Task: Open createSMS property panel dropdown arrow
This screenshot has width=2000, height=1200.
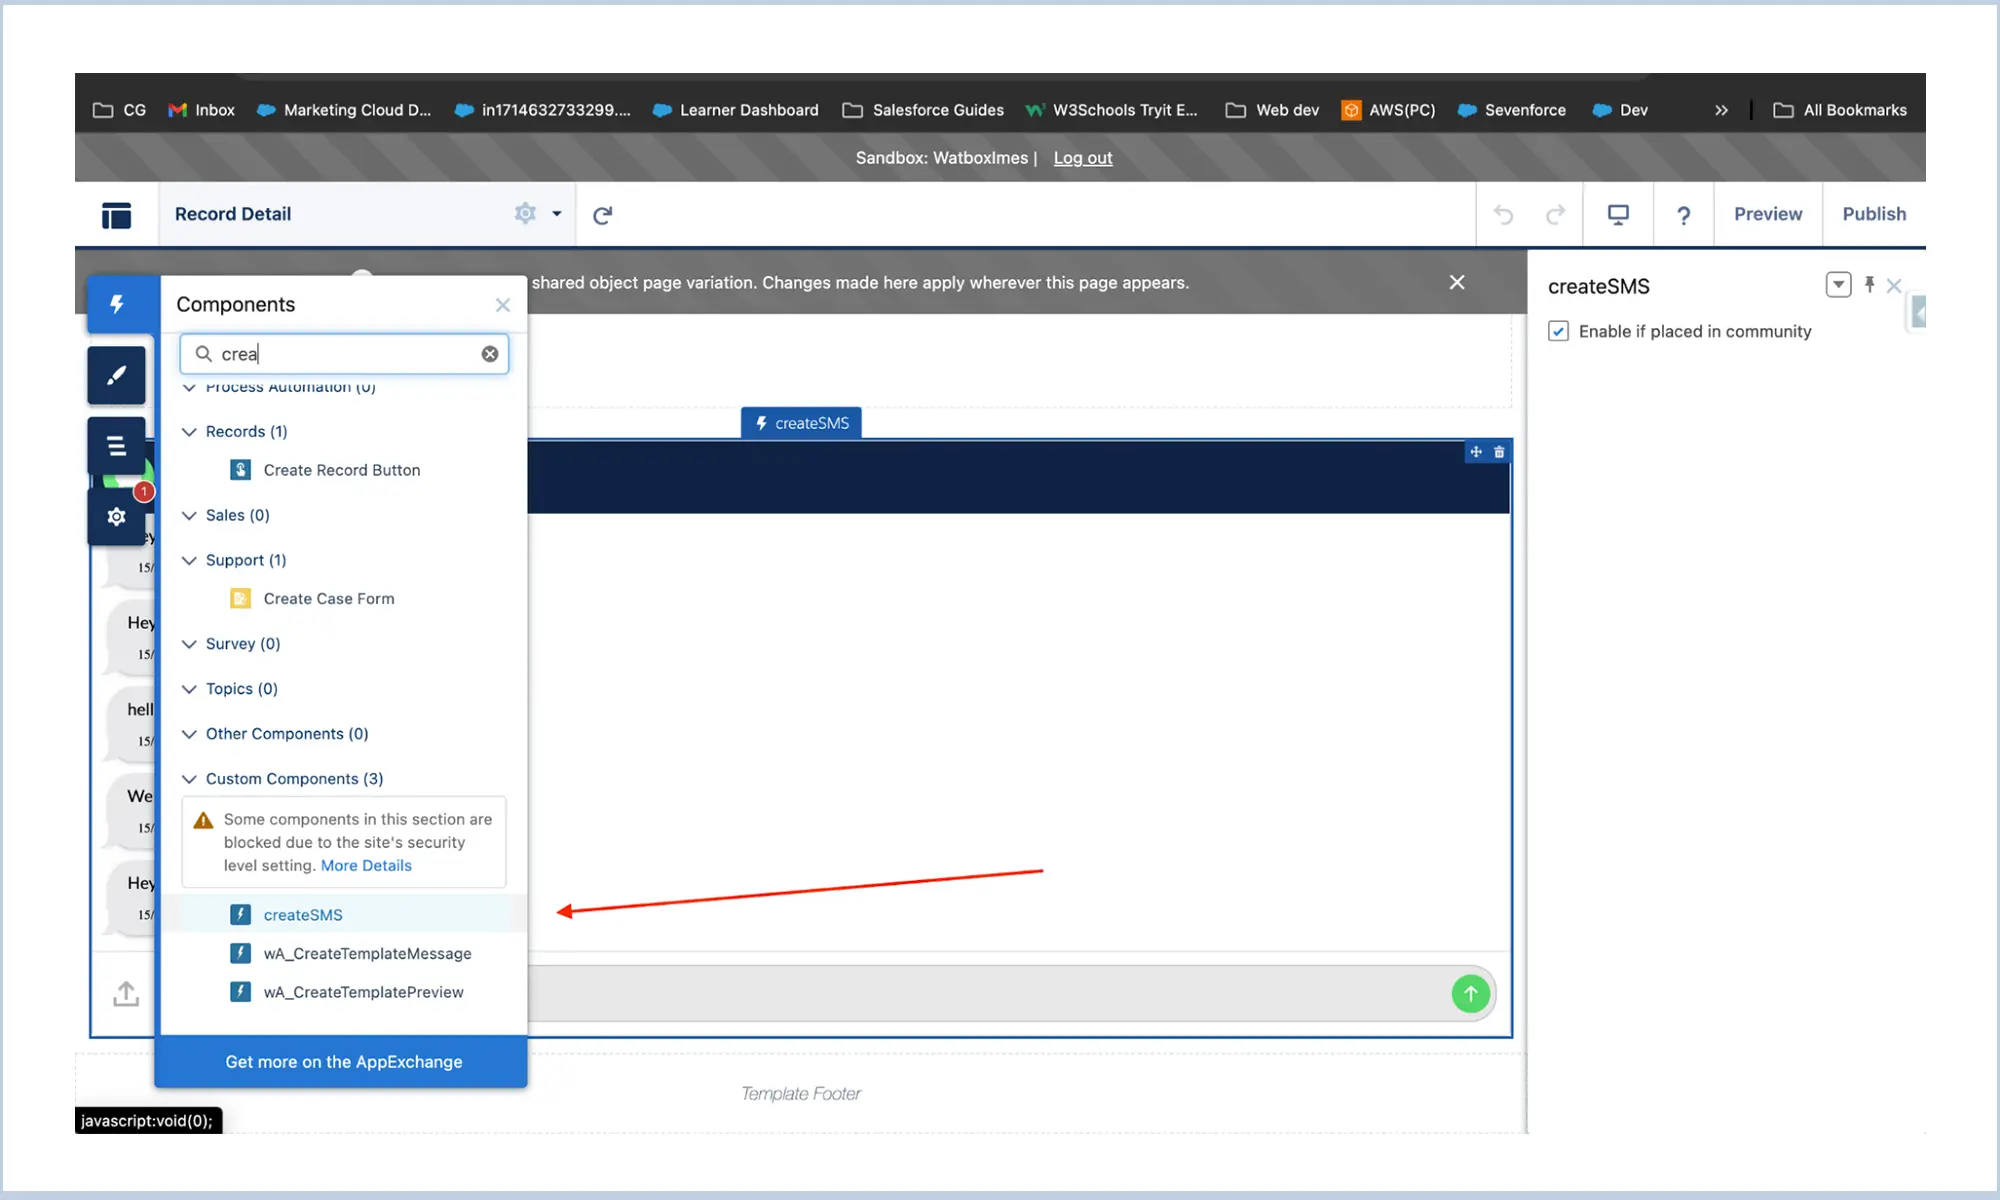Action: click(x=1838, y=285)
